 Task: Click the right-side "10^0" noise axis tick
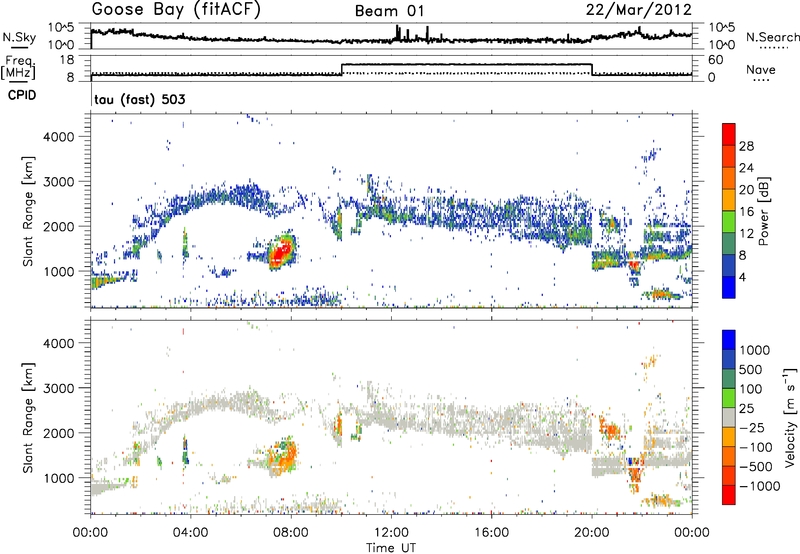tap(721, 45)
